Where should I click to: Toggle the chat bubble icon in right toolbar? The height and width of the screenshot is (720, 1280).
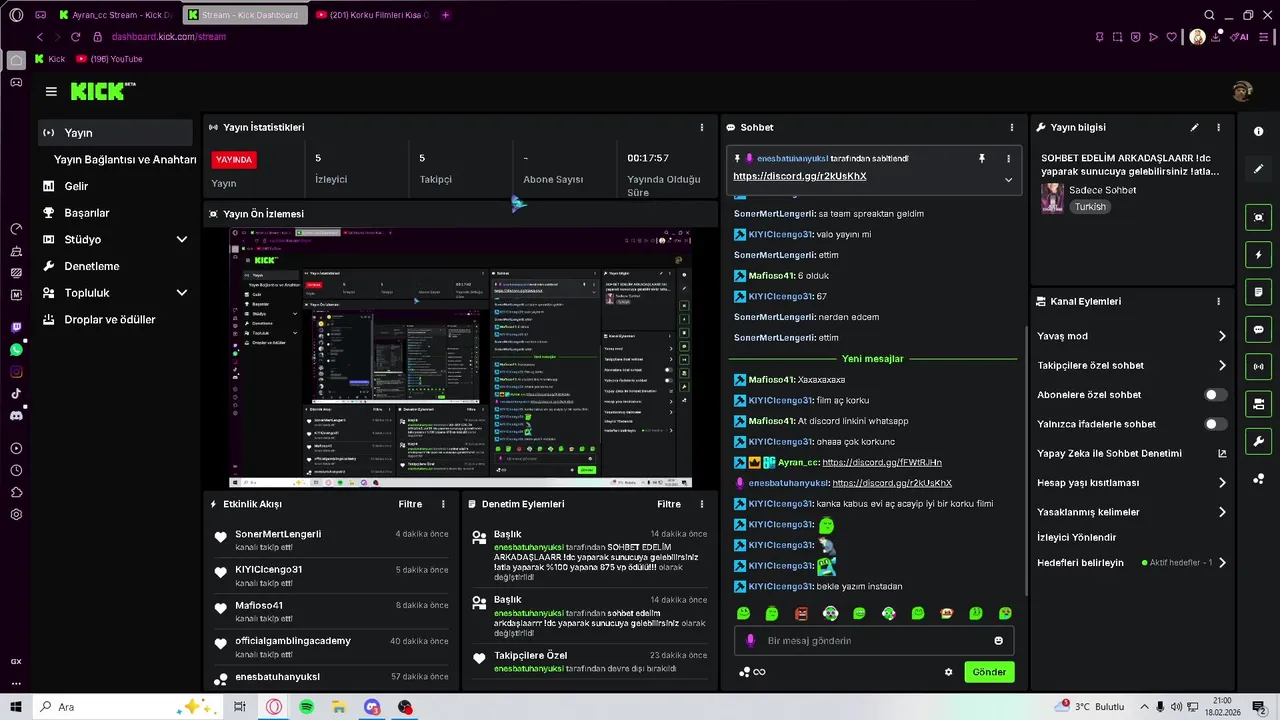[1258, 329]
